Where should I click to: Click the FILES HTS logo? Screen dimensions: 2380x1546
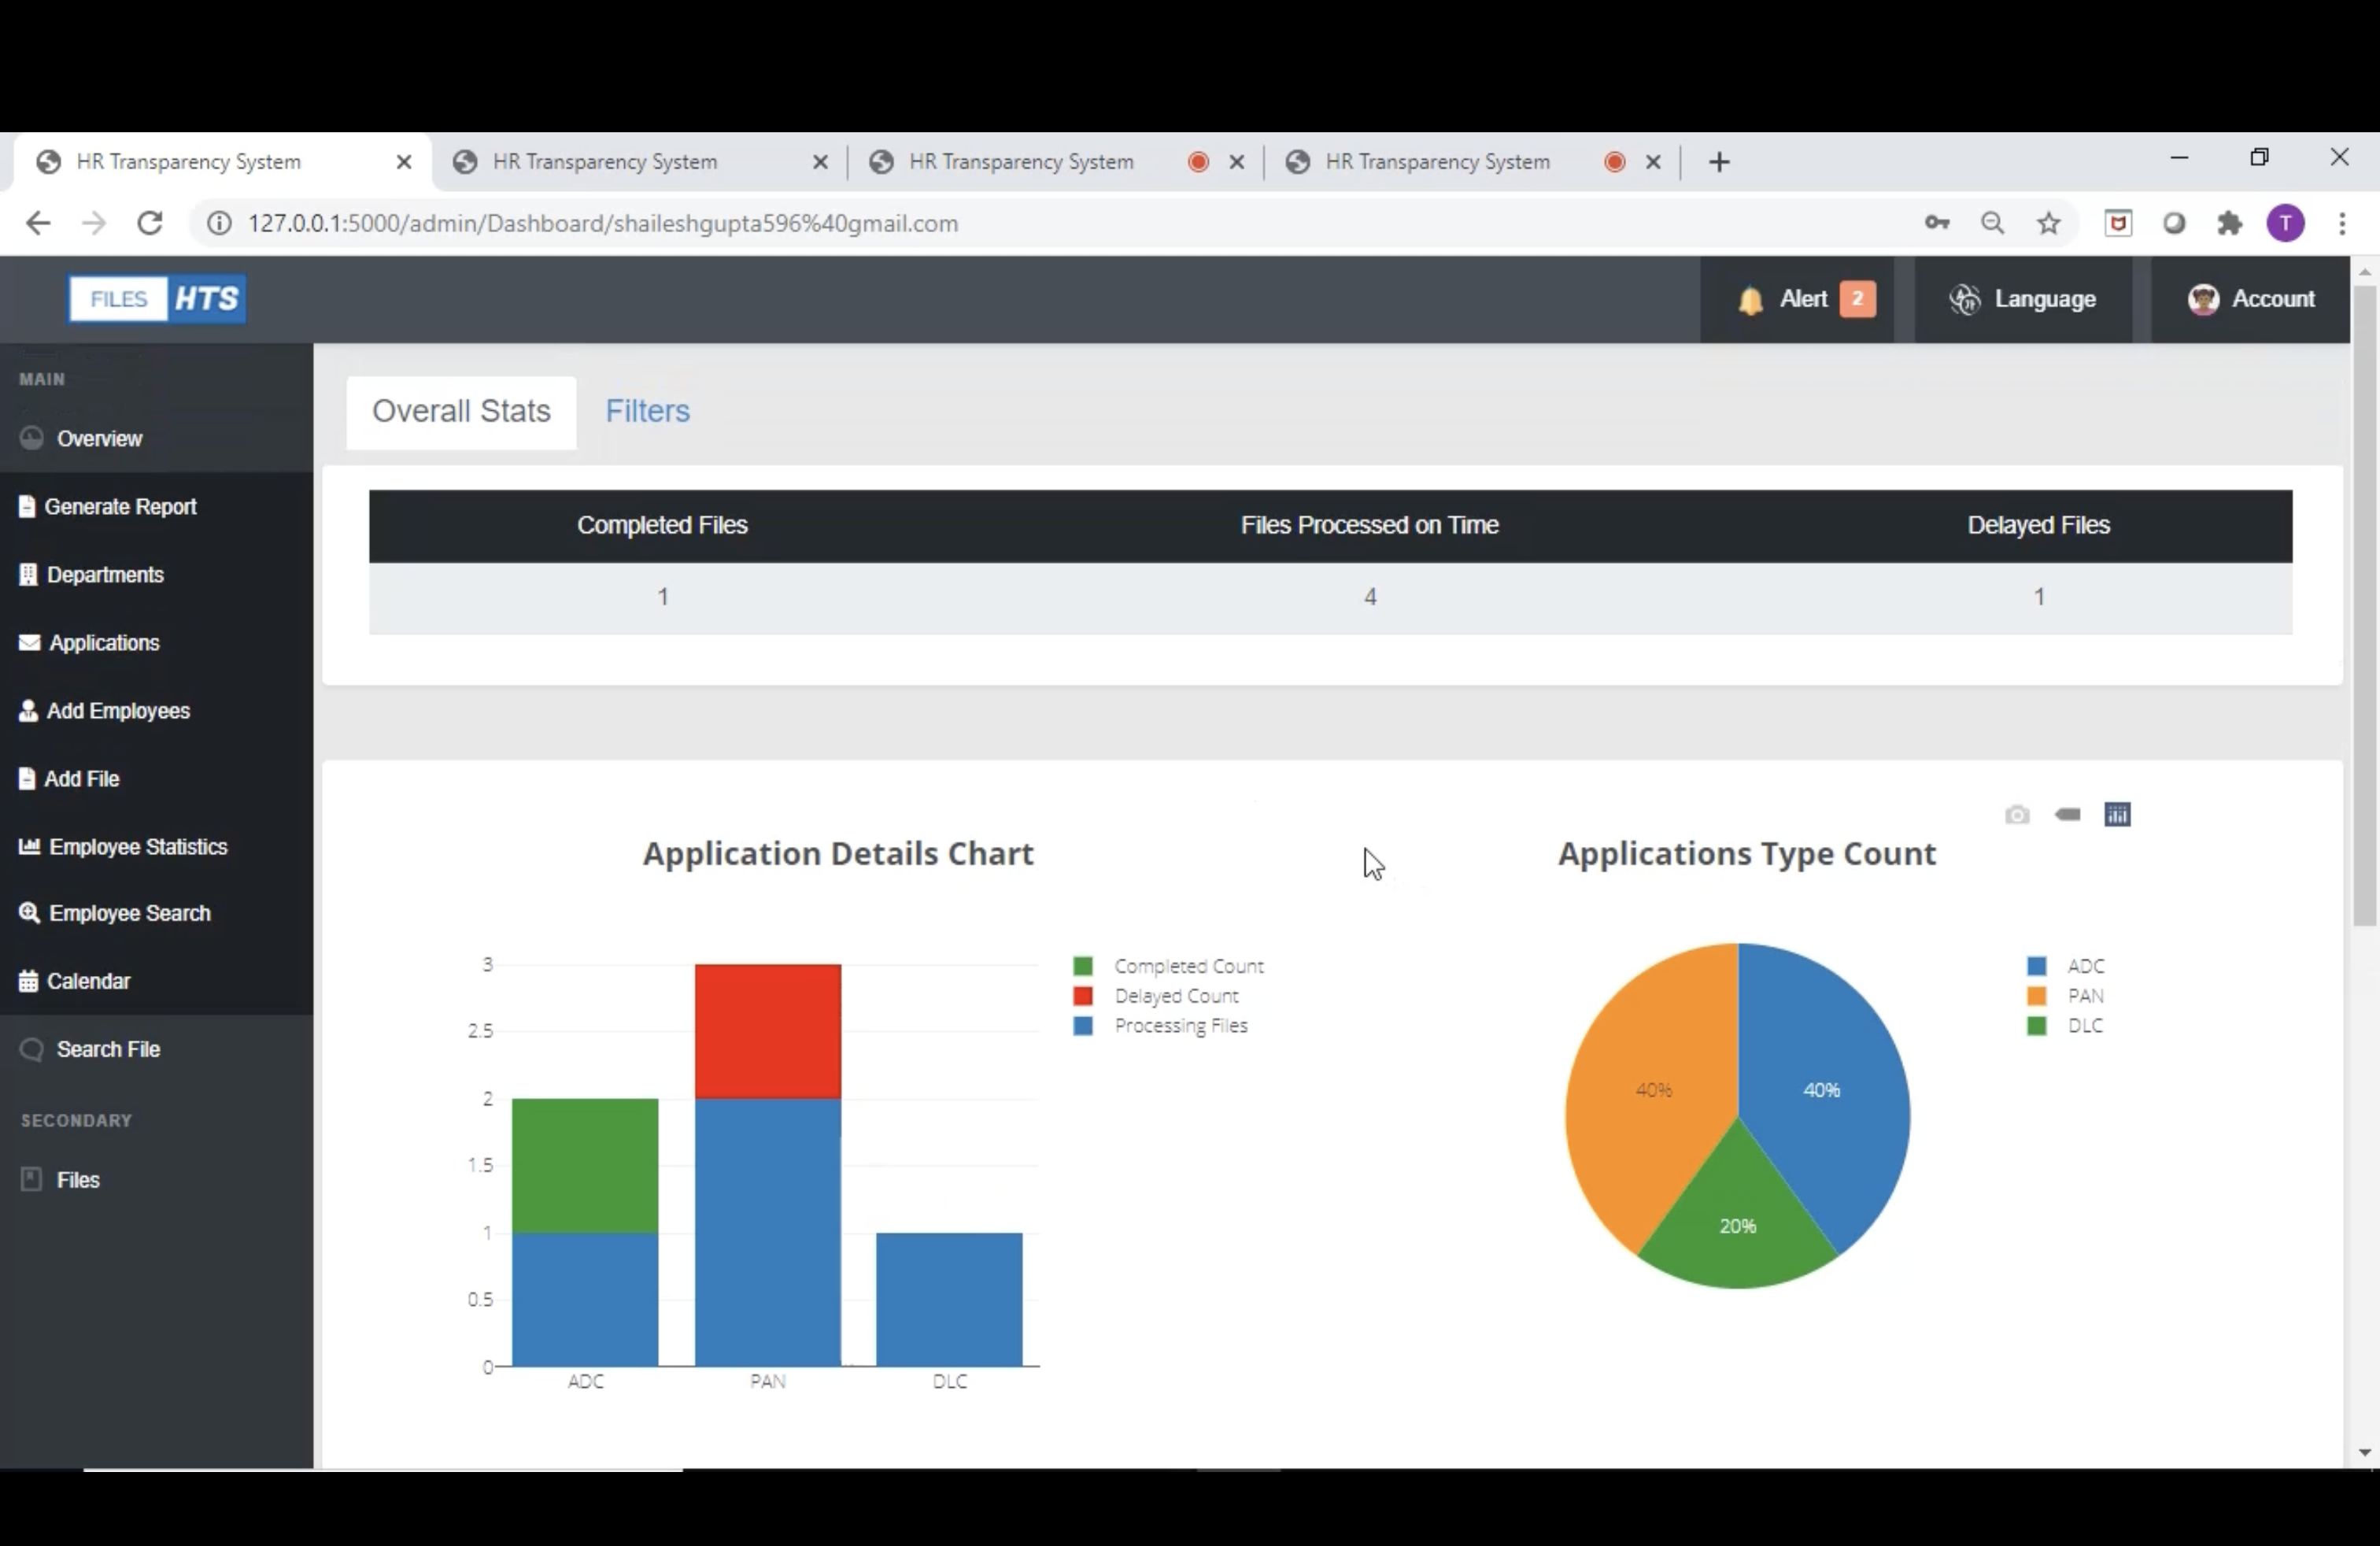tap(157, 299)
